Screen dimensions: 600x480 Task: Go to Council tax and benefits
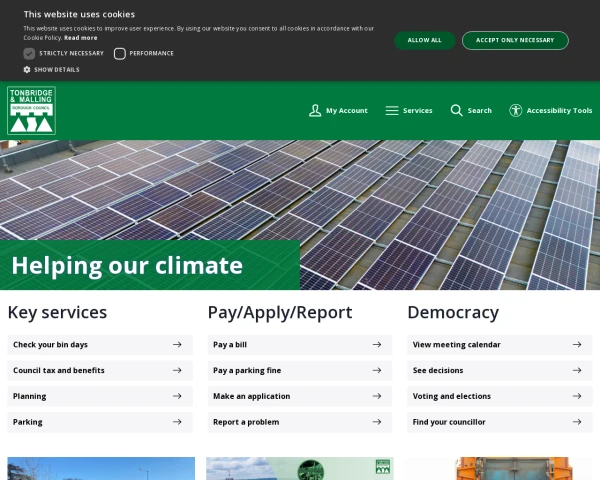58,370
